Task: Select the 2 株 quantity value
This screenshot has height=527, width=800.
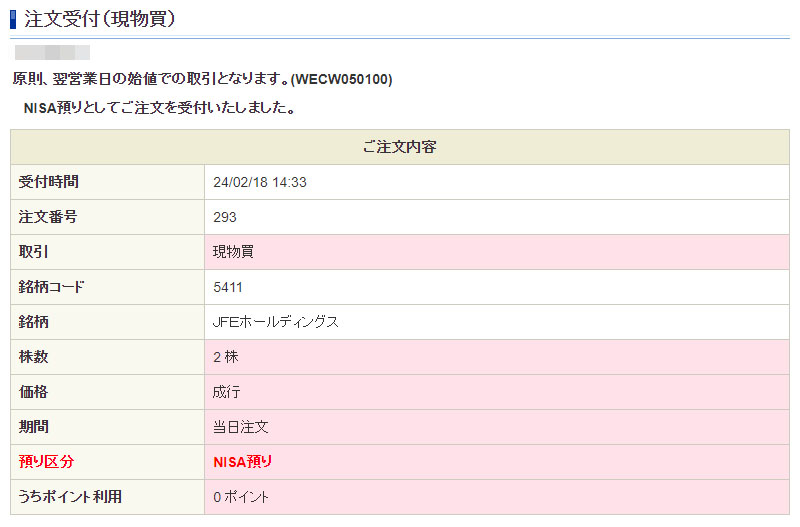Action: pos(226,357)
